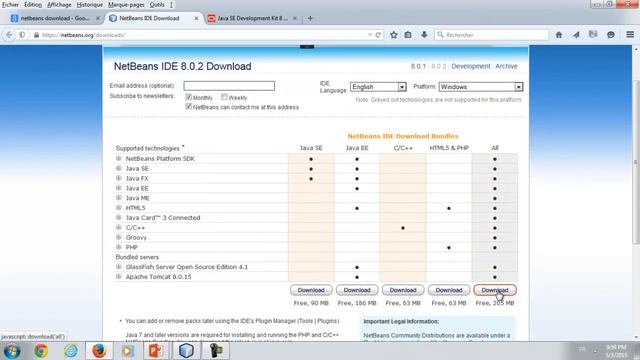This screenshot has height=360, width=640.
Task: Open the Édition menu
Action: pyautogui.click(x=33, y=4)
